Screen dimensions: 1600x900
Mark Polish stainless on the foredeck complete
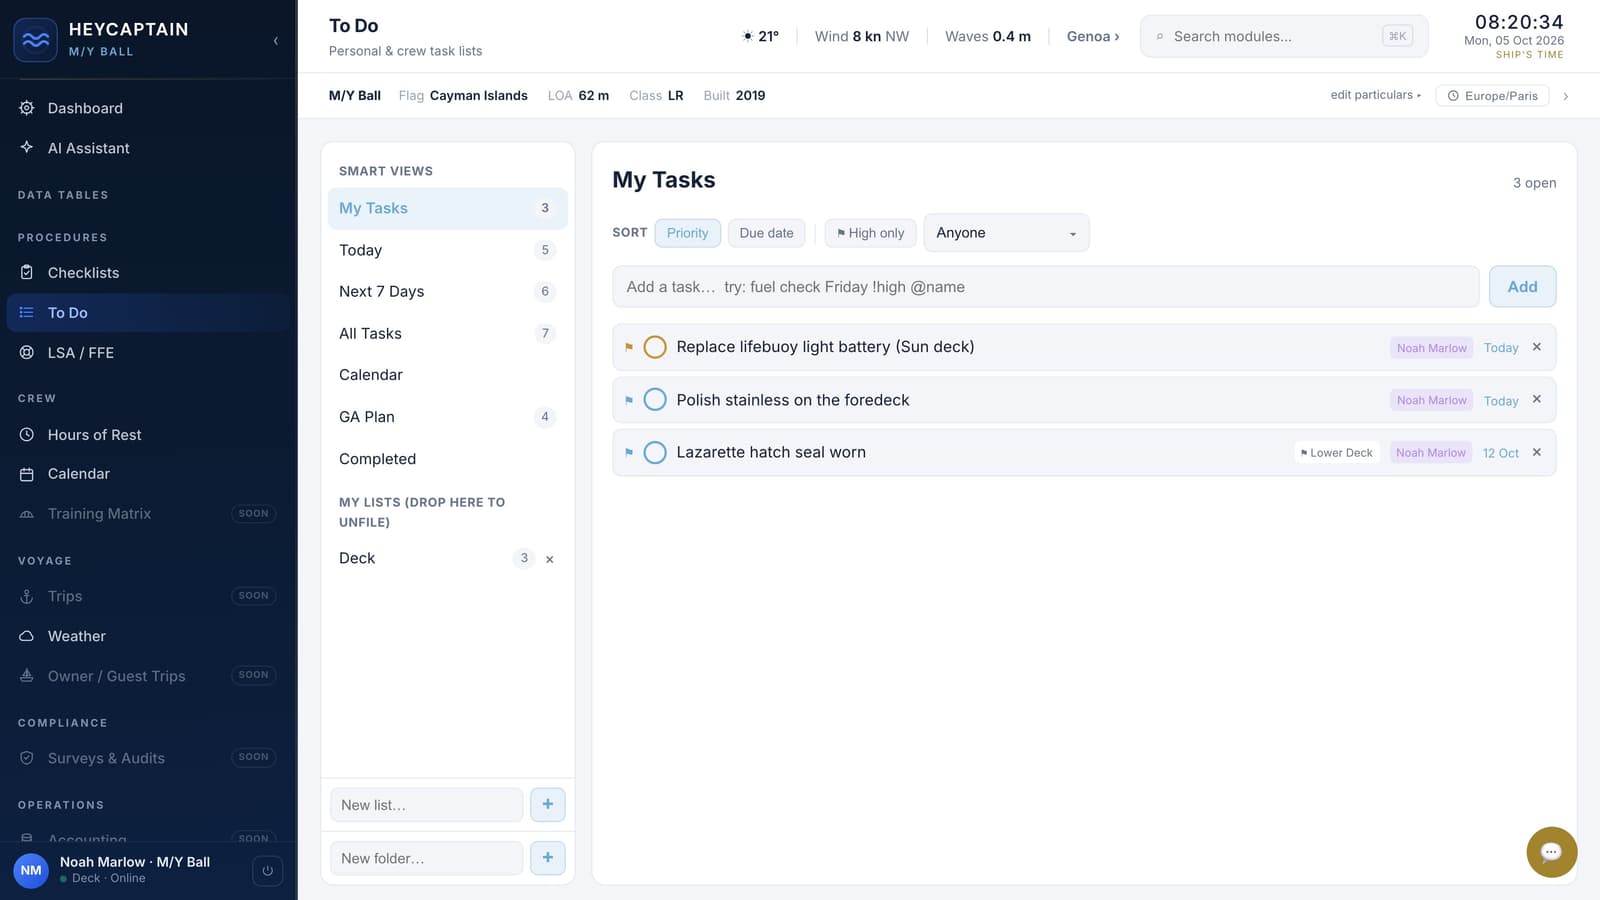[x=655, y=400]
